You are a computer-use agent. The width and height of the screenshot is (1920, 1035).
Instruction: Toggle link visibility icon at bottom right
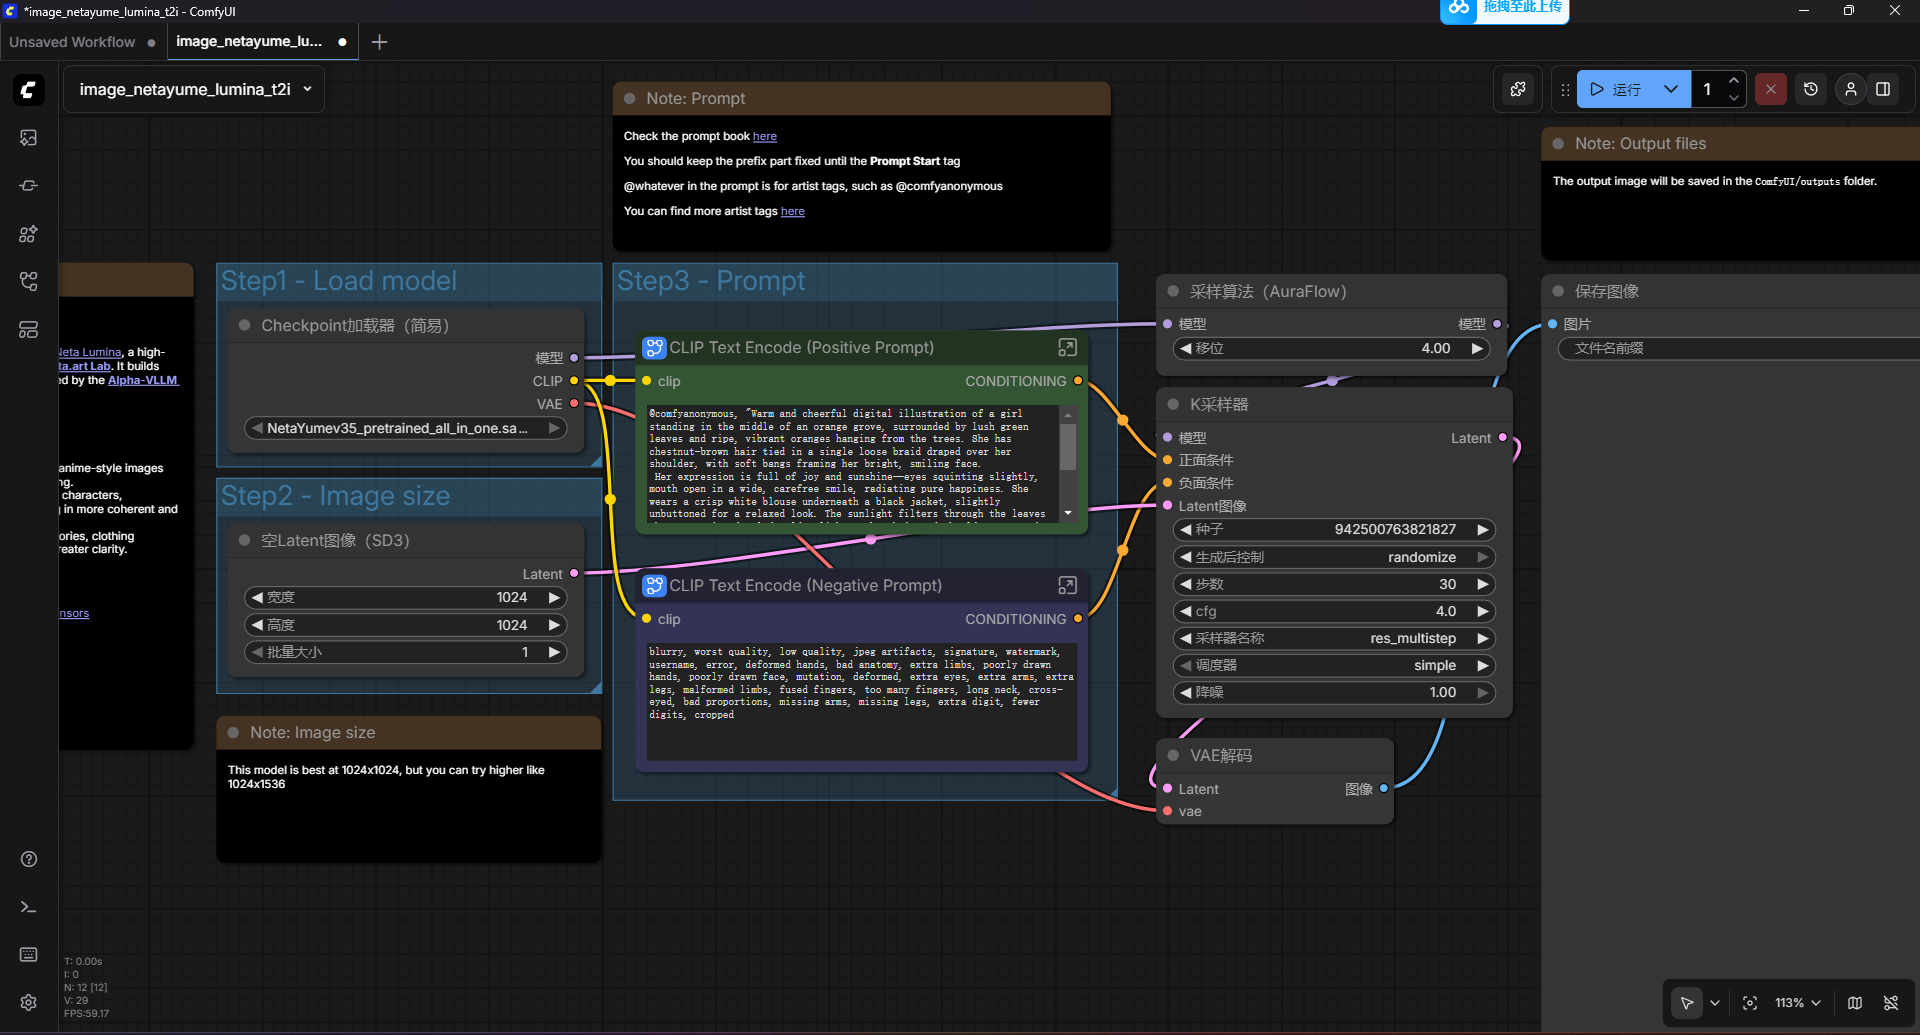1891,1003
